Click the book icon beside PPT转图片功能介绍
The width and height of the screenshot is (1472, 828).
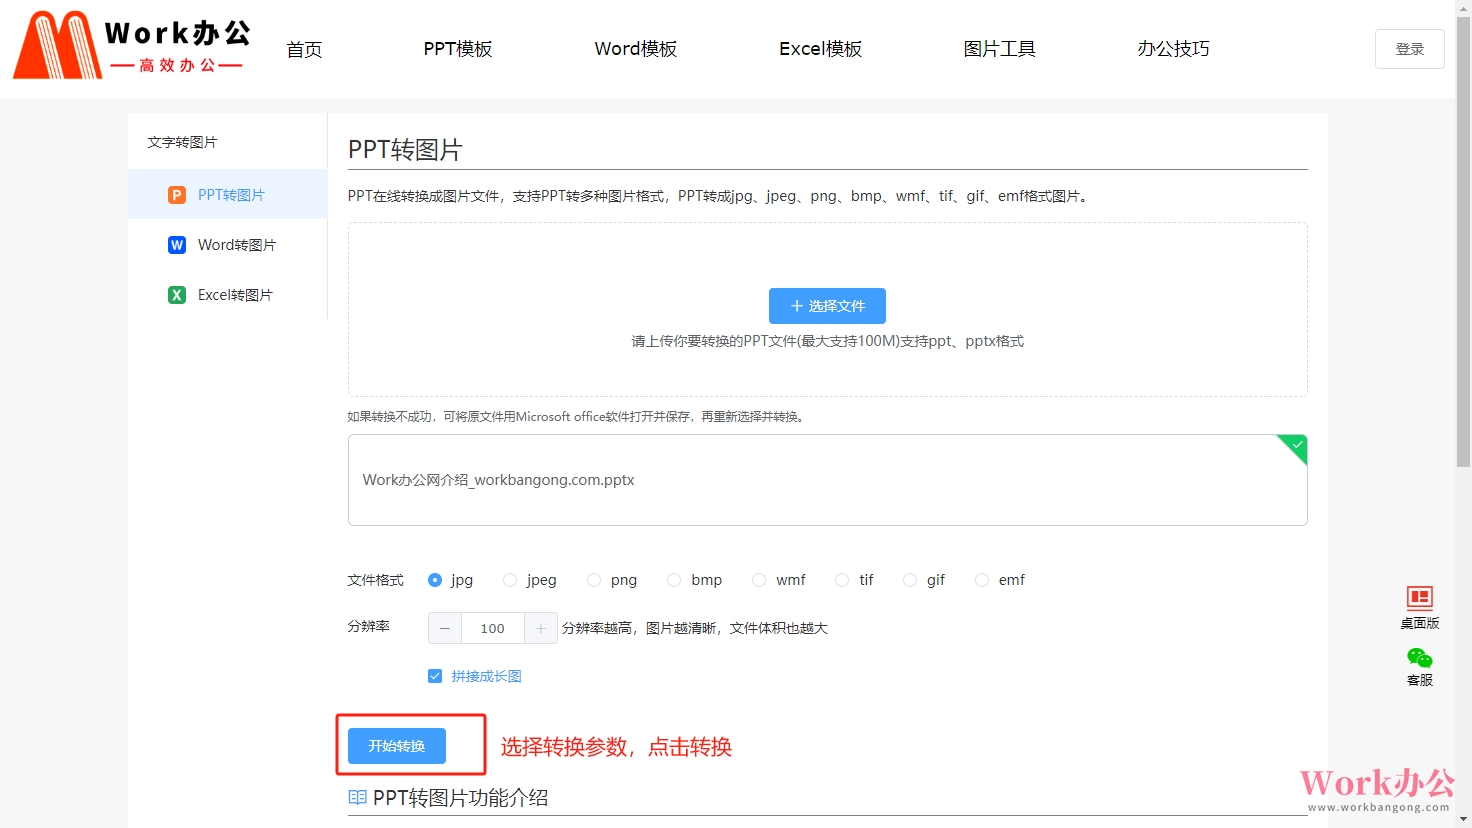[x=357, y=798]
